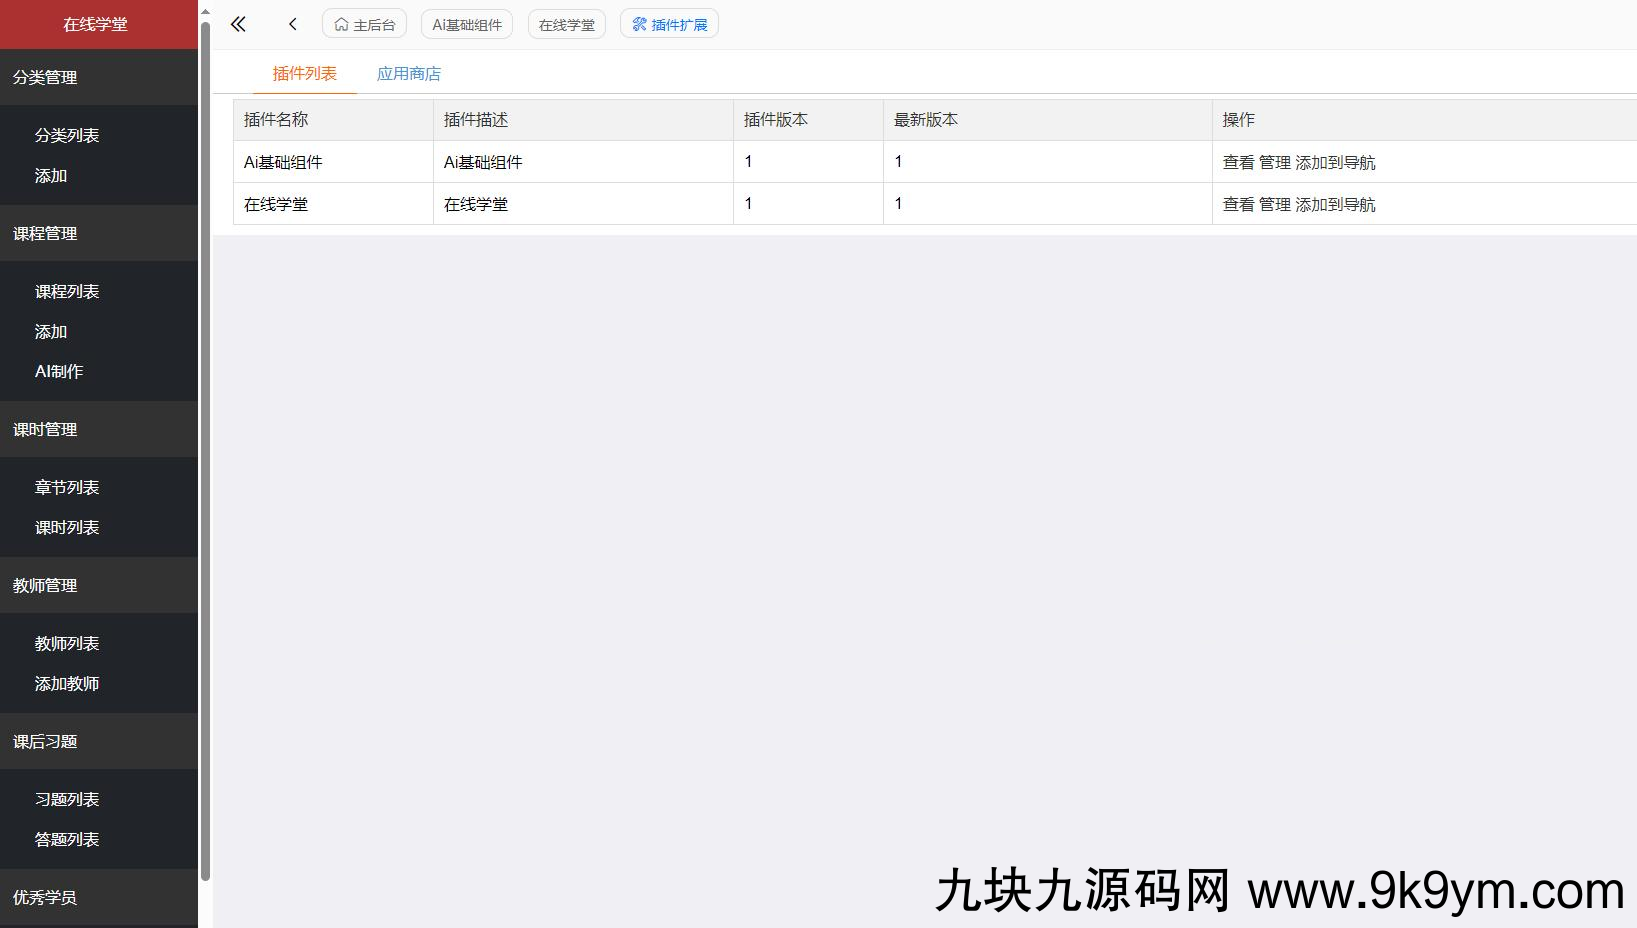Collapse sidebar with double chevron icon
1637x928 pixels.
point(238,24)
